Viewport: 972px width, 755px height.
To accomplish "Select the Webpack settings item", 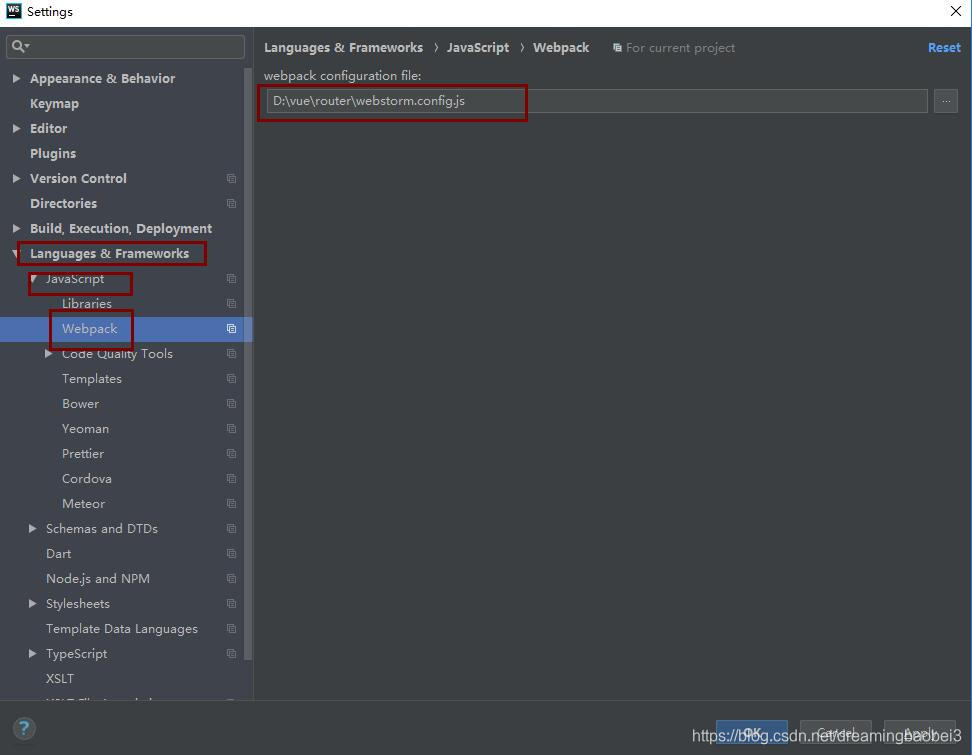I will coord(89,329).
